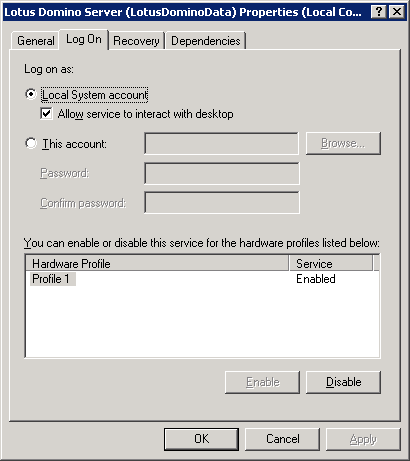
Task: Switch to the General tab
Action: click(36, 41)
